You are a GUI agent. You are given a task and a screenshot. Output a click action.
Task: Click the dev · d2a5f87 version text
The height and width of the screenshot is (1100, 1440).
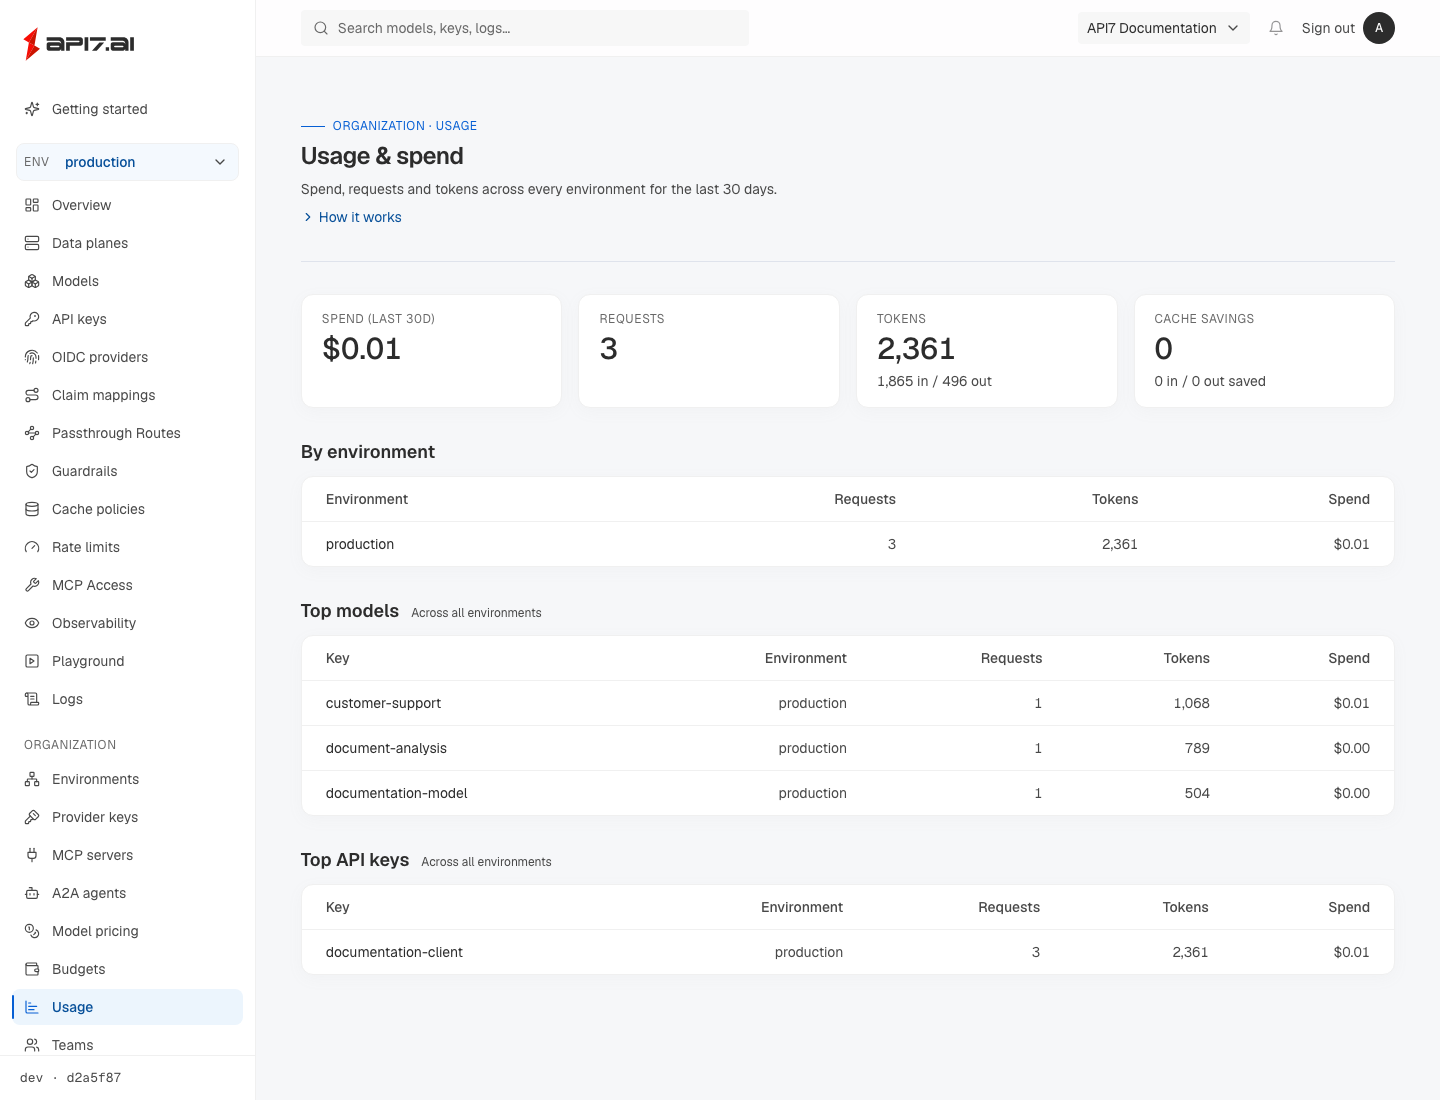(x=70, y=1078)
